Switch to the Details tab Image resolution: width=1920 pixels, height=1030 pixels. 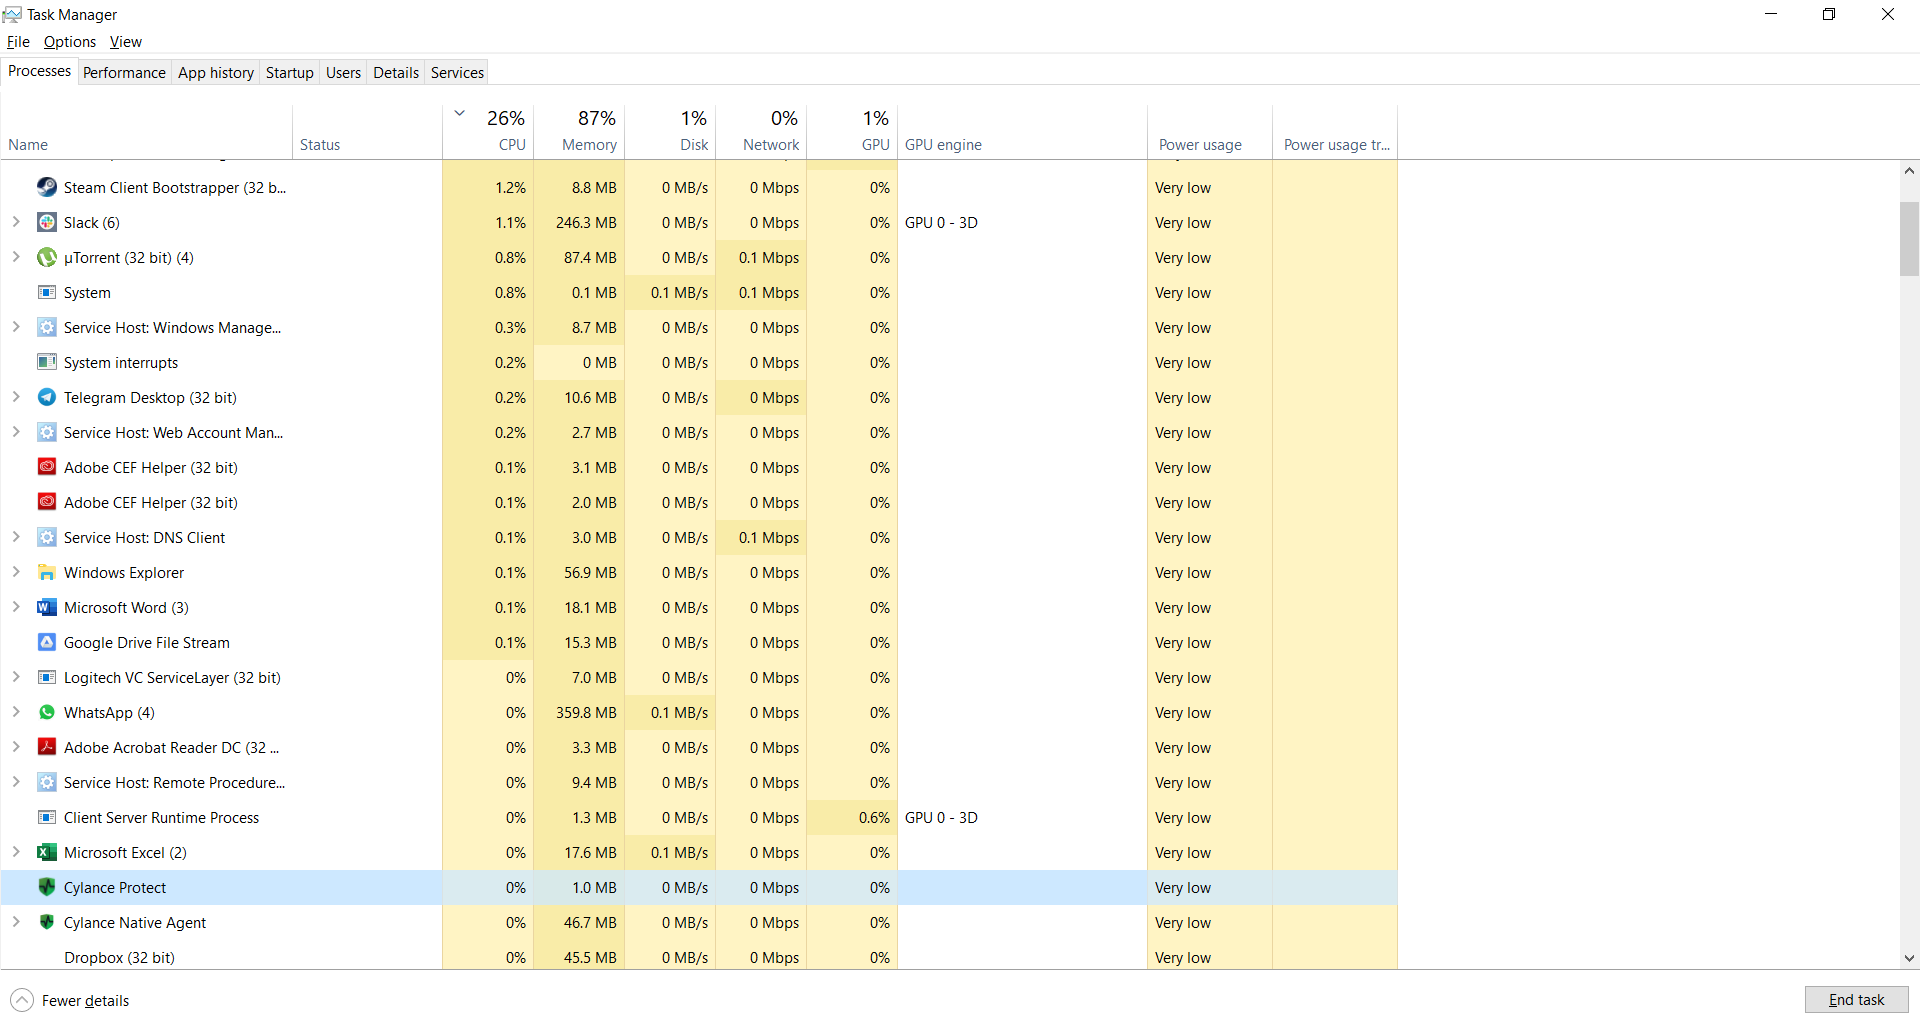pos(396,72)
